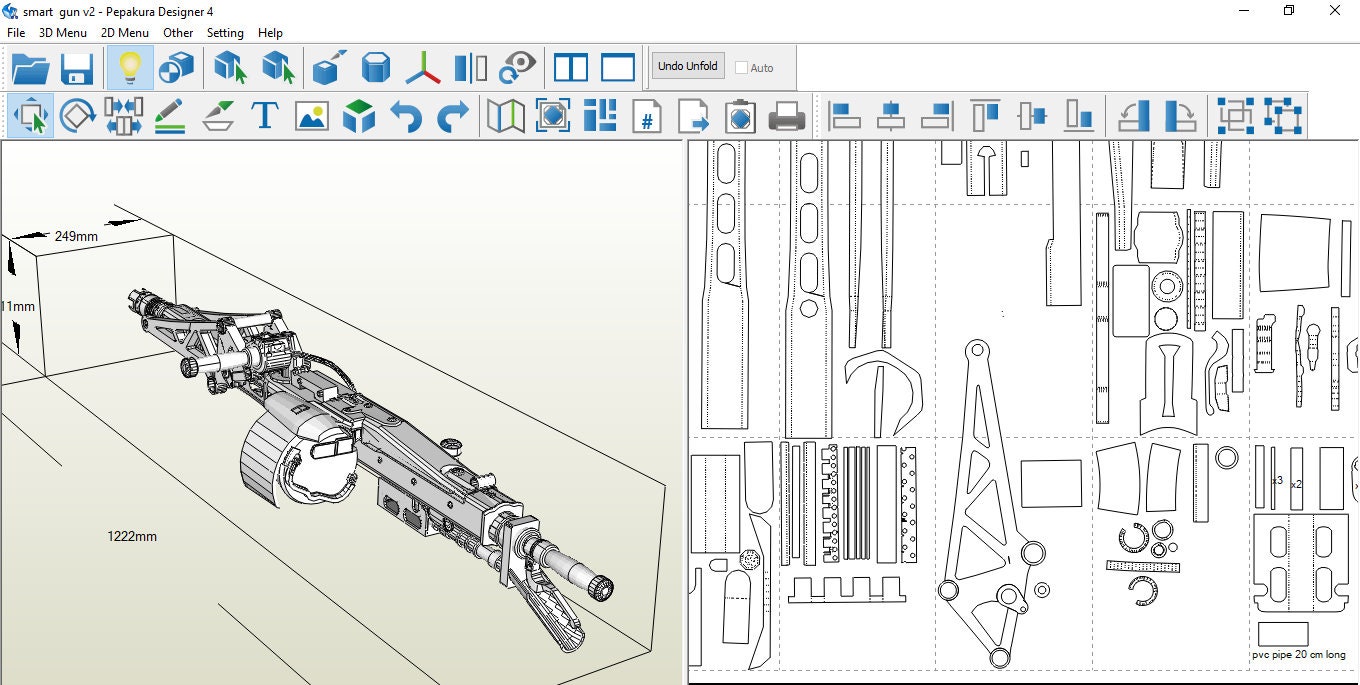Activate the select and move tool
This screenshot has height=685, width=1360.
30,116
